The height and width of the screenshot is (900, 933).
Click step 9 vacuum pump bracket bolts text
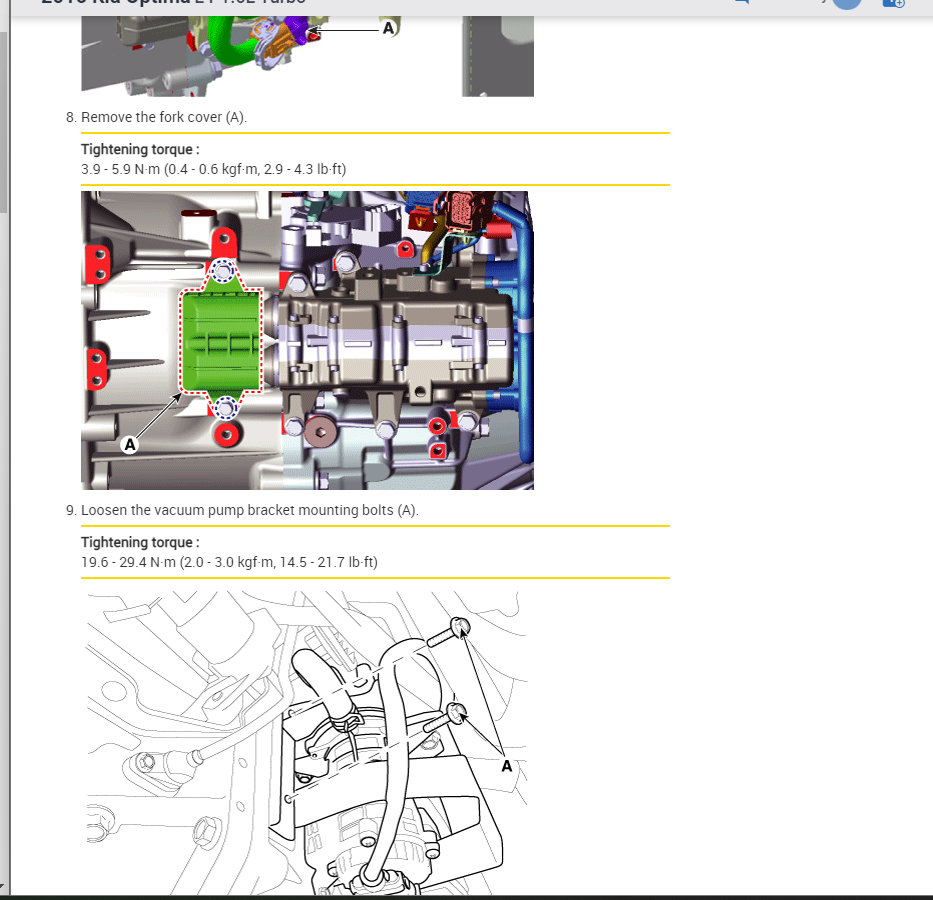point(242,510)
